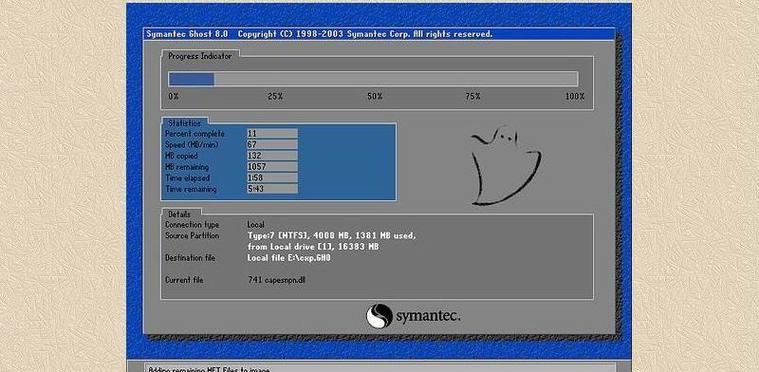
Task: Click the Destination file label
Action: [x=190, y=258]
